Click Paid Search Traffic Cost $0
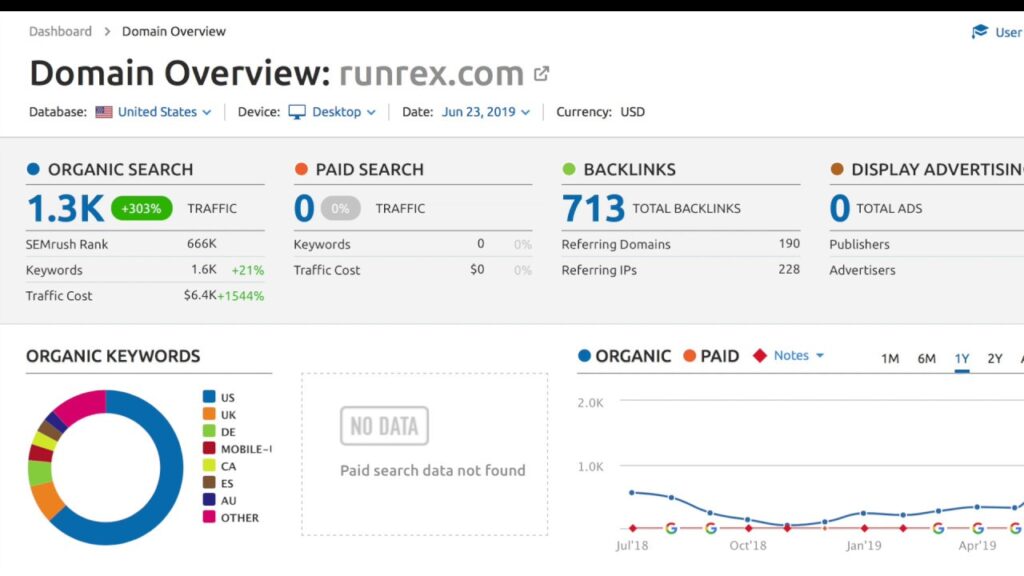Viewport: 1024px width, 576px height. [x=477, y=269]
